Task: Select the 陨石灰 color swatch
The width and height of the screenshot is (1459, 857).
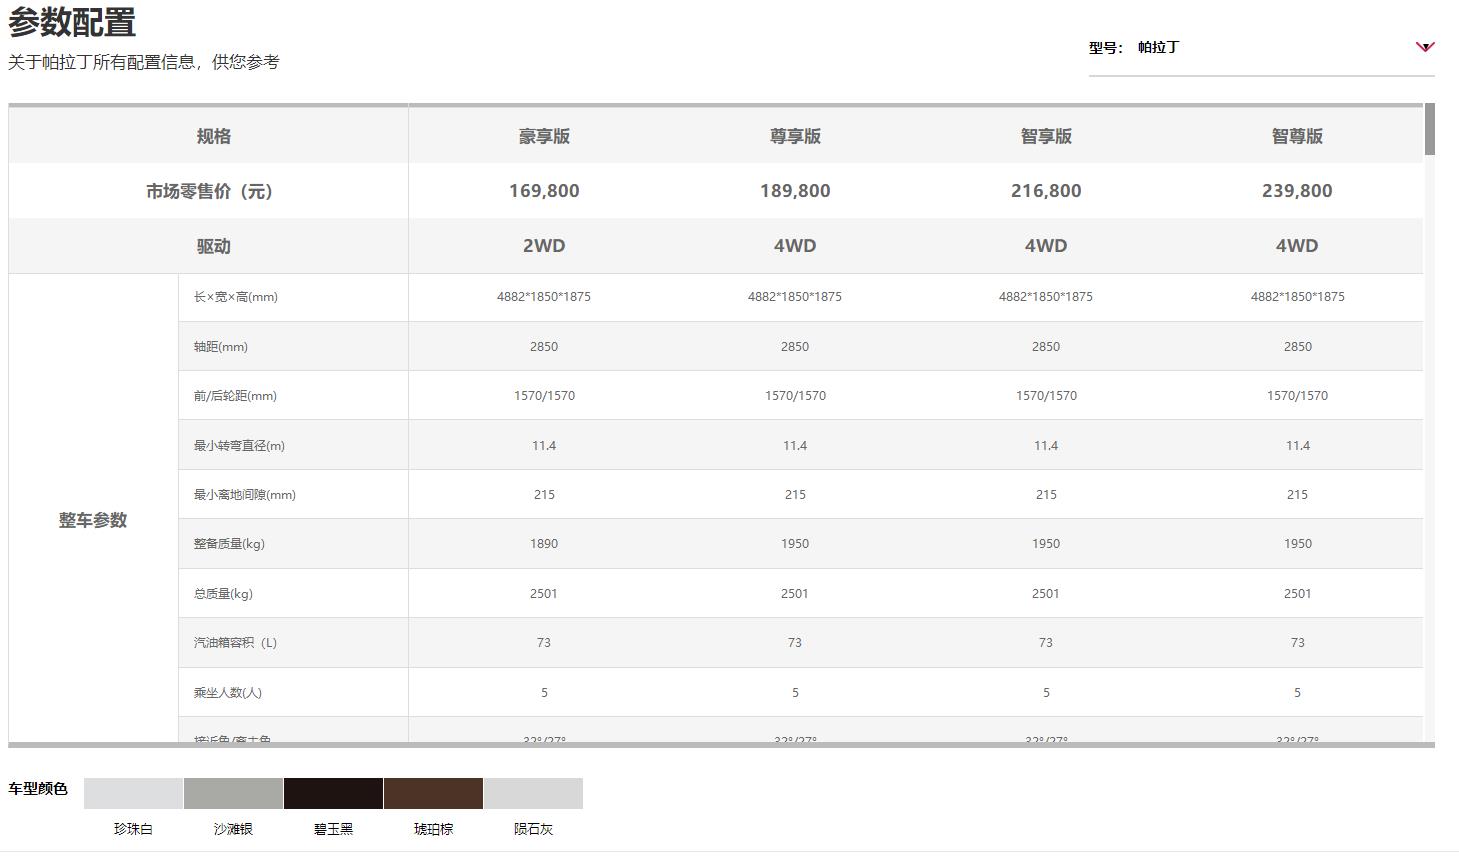Action: (533, 793)
